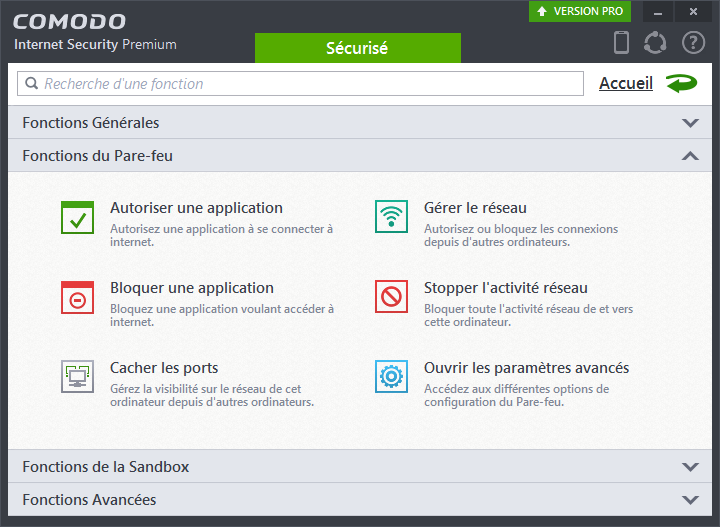Image resolution: width=720 pixels, height=527 pixels.
Task: Click description 'Bloquez une application voulant accéder'
Action: [x=222, y=315]
